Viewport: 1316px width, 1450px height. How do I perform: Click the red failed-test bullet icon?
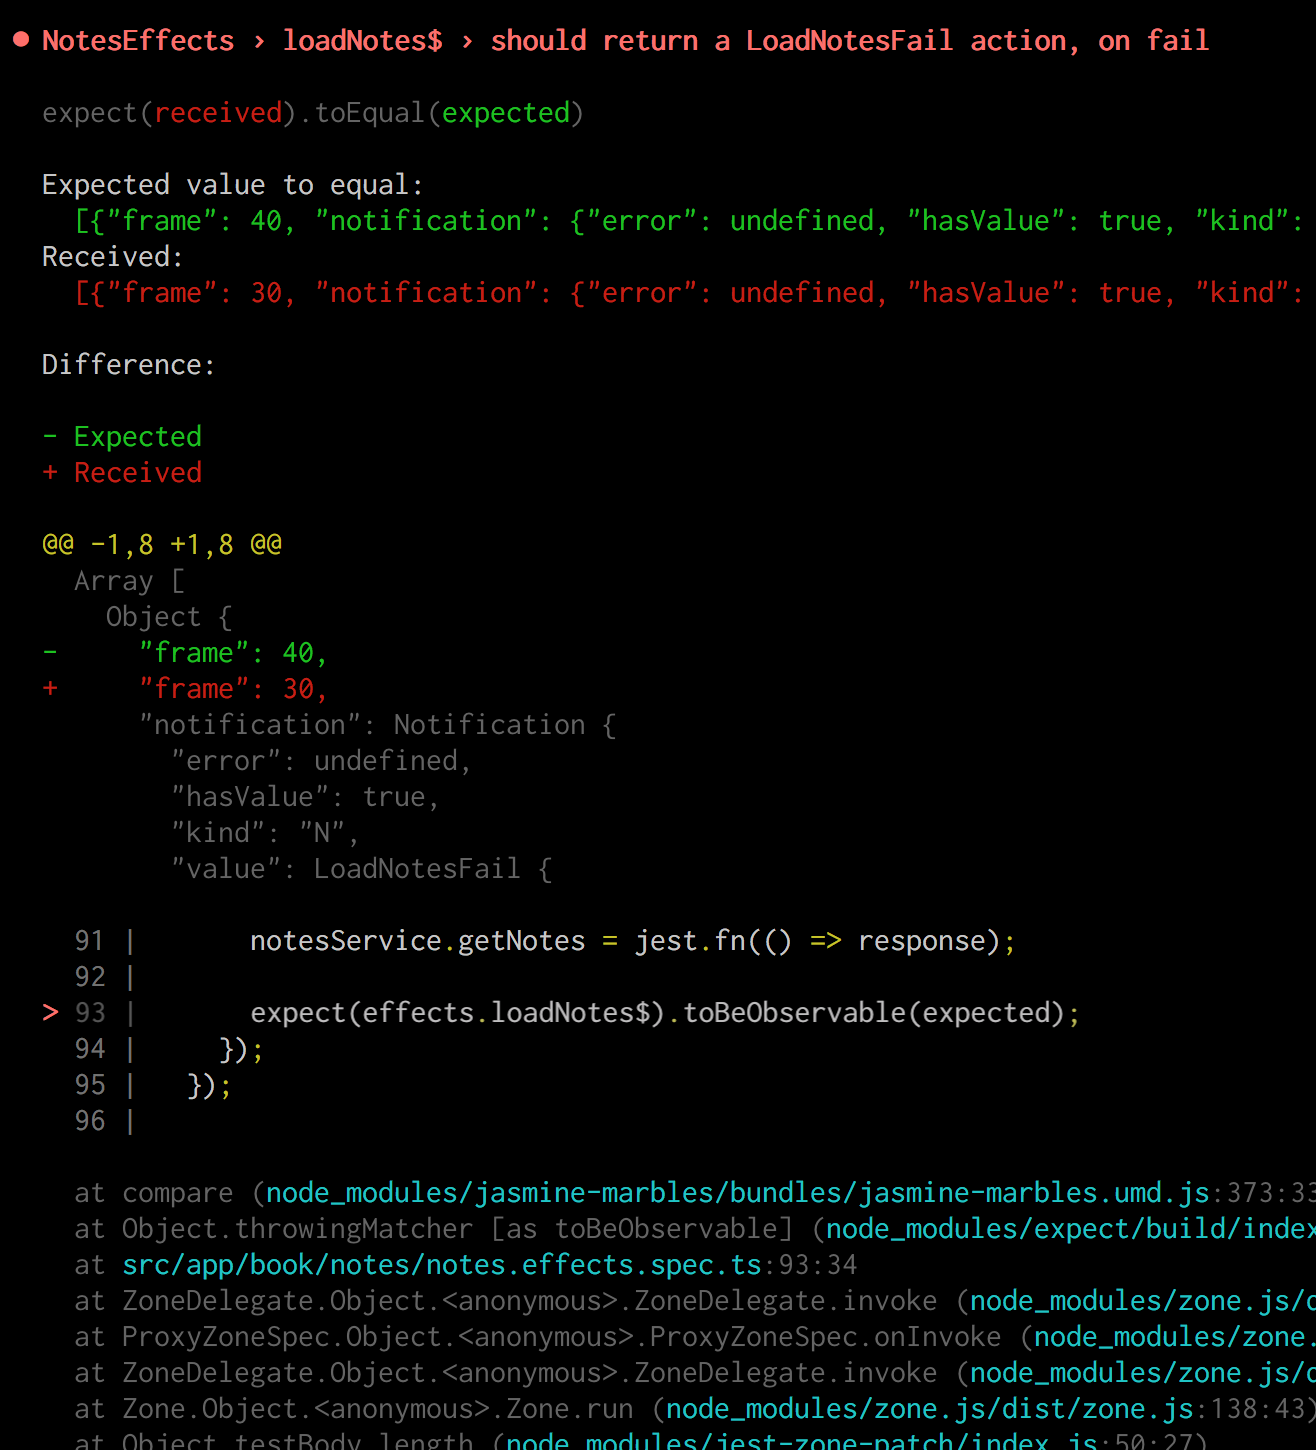(20, 40)
